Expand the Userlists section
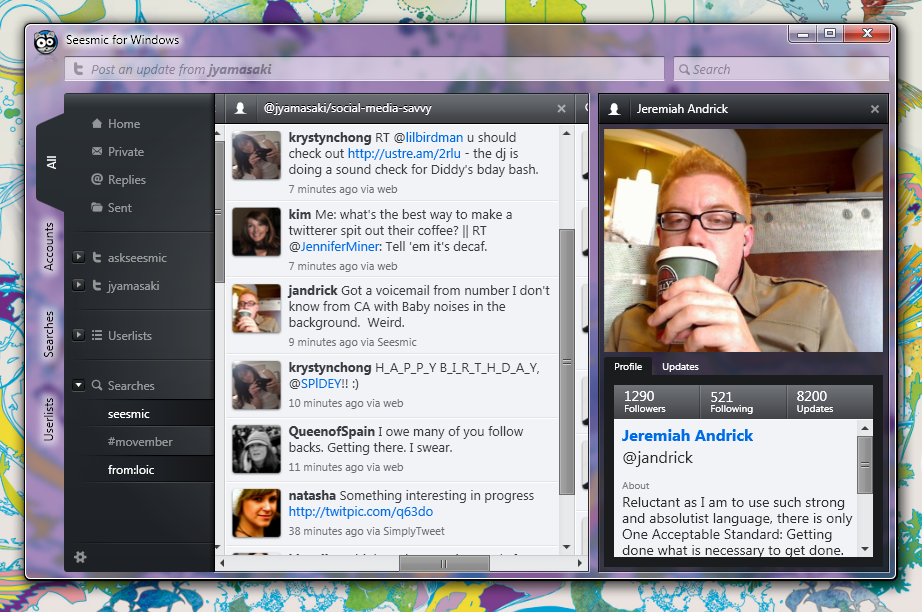This screenshot has height=612, width=922. [78, 335]
